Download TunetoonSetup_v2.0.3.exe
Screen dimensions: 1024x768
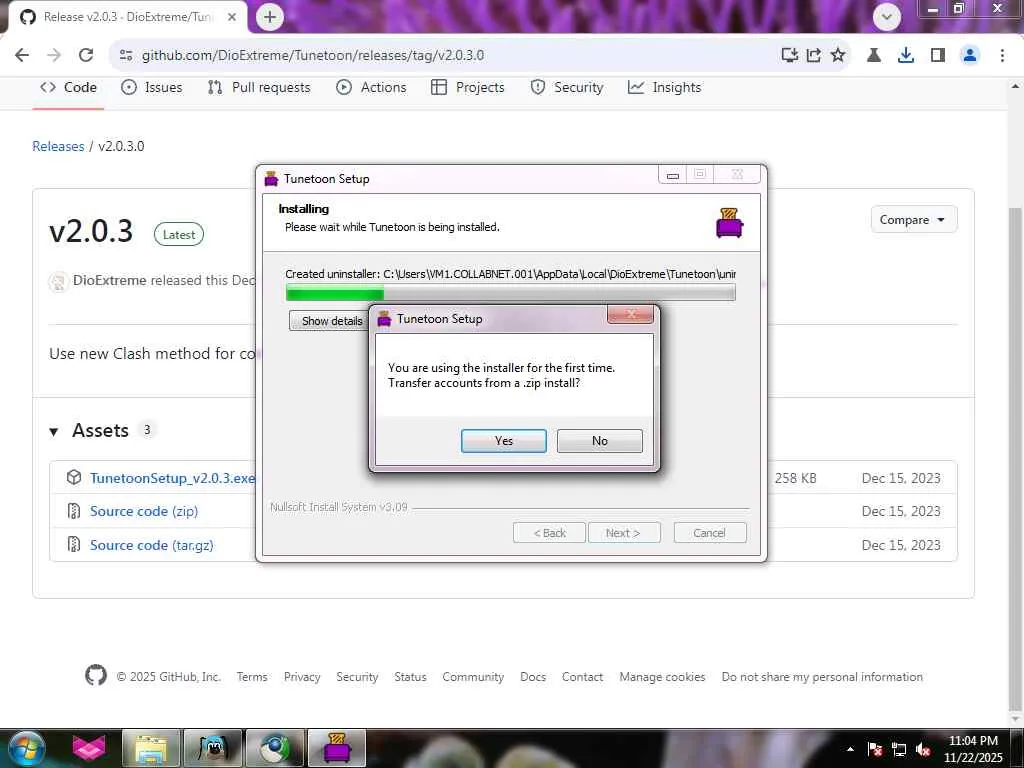[172, 478]
